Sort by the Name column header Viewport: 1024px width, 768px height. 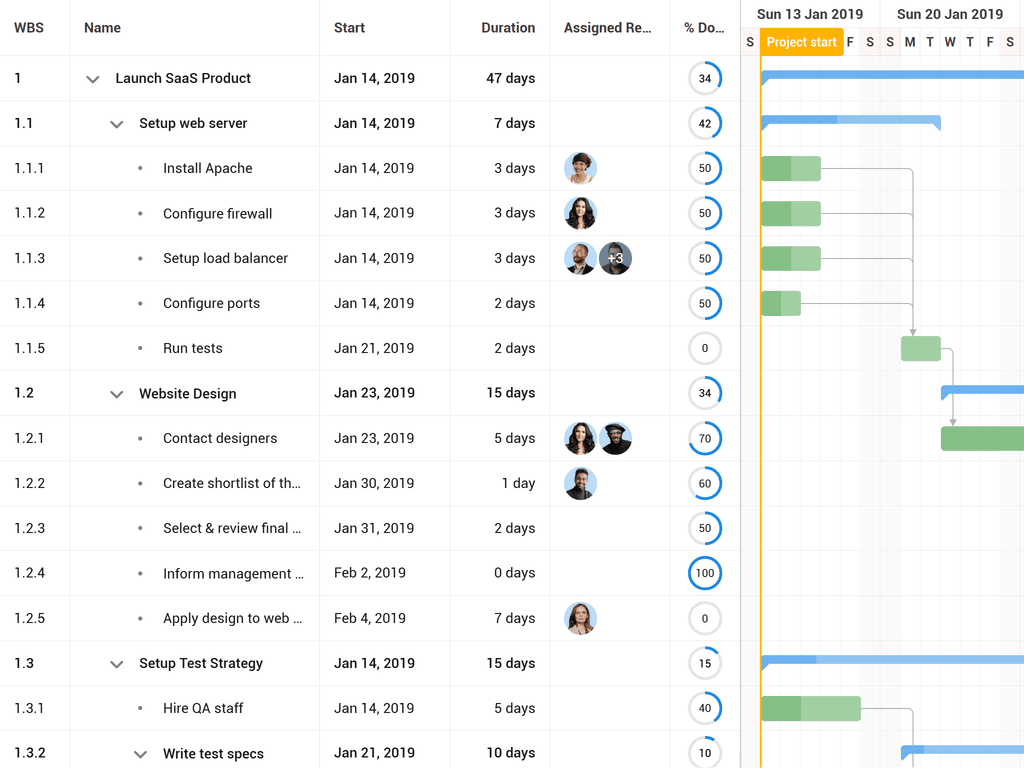(103, 28)
